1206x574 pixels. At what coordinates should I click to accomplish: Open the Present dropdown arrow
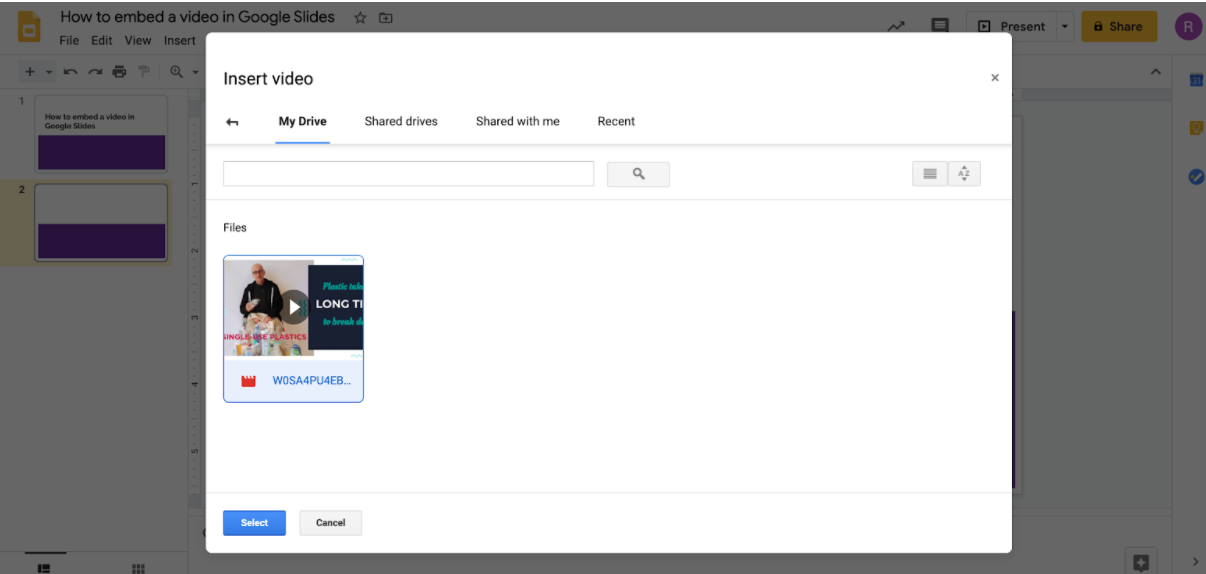(1065, 27)
